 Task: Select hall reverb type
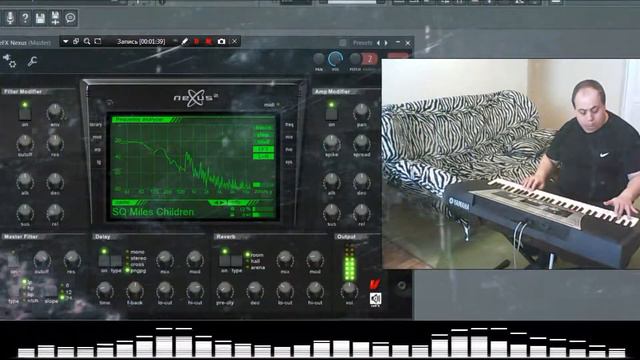[253, 261]
